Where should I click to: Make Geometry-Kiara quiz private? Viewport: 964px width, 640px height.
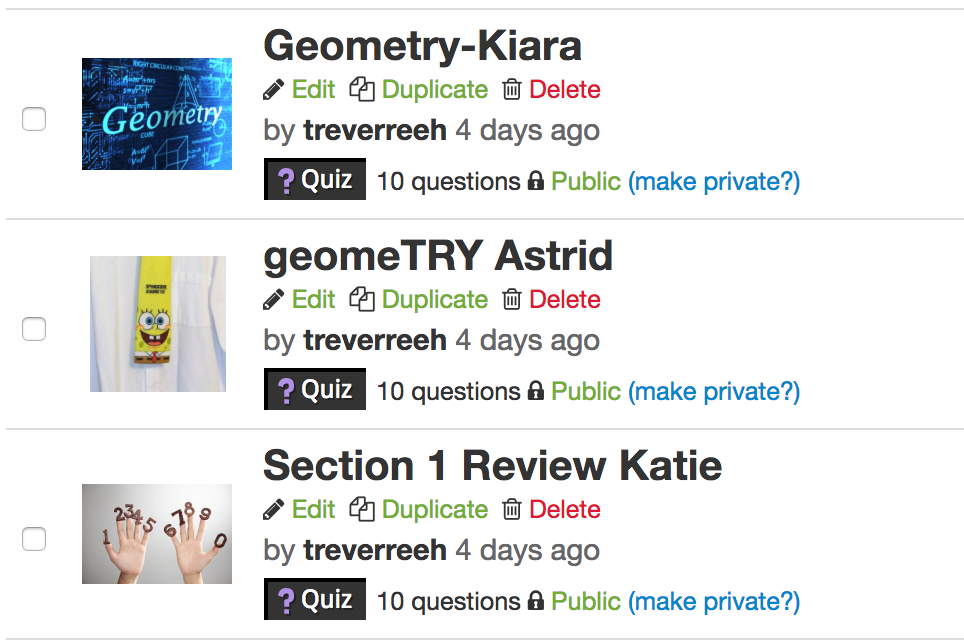(x=714, y=182)
